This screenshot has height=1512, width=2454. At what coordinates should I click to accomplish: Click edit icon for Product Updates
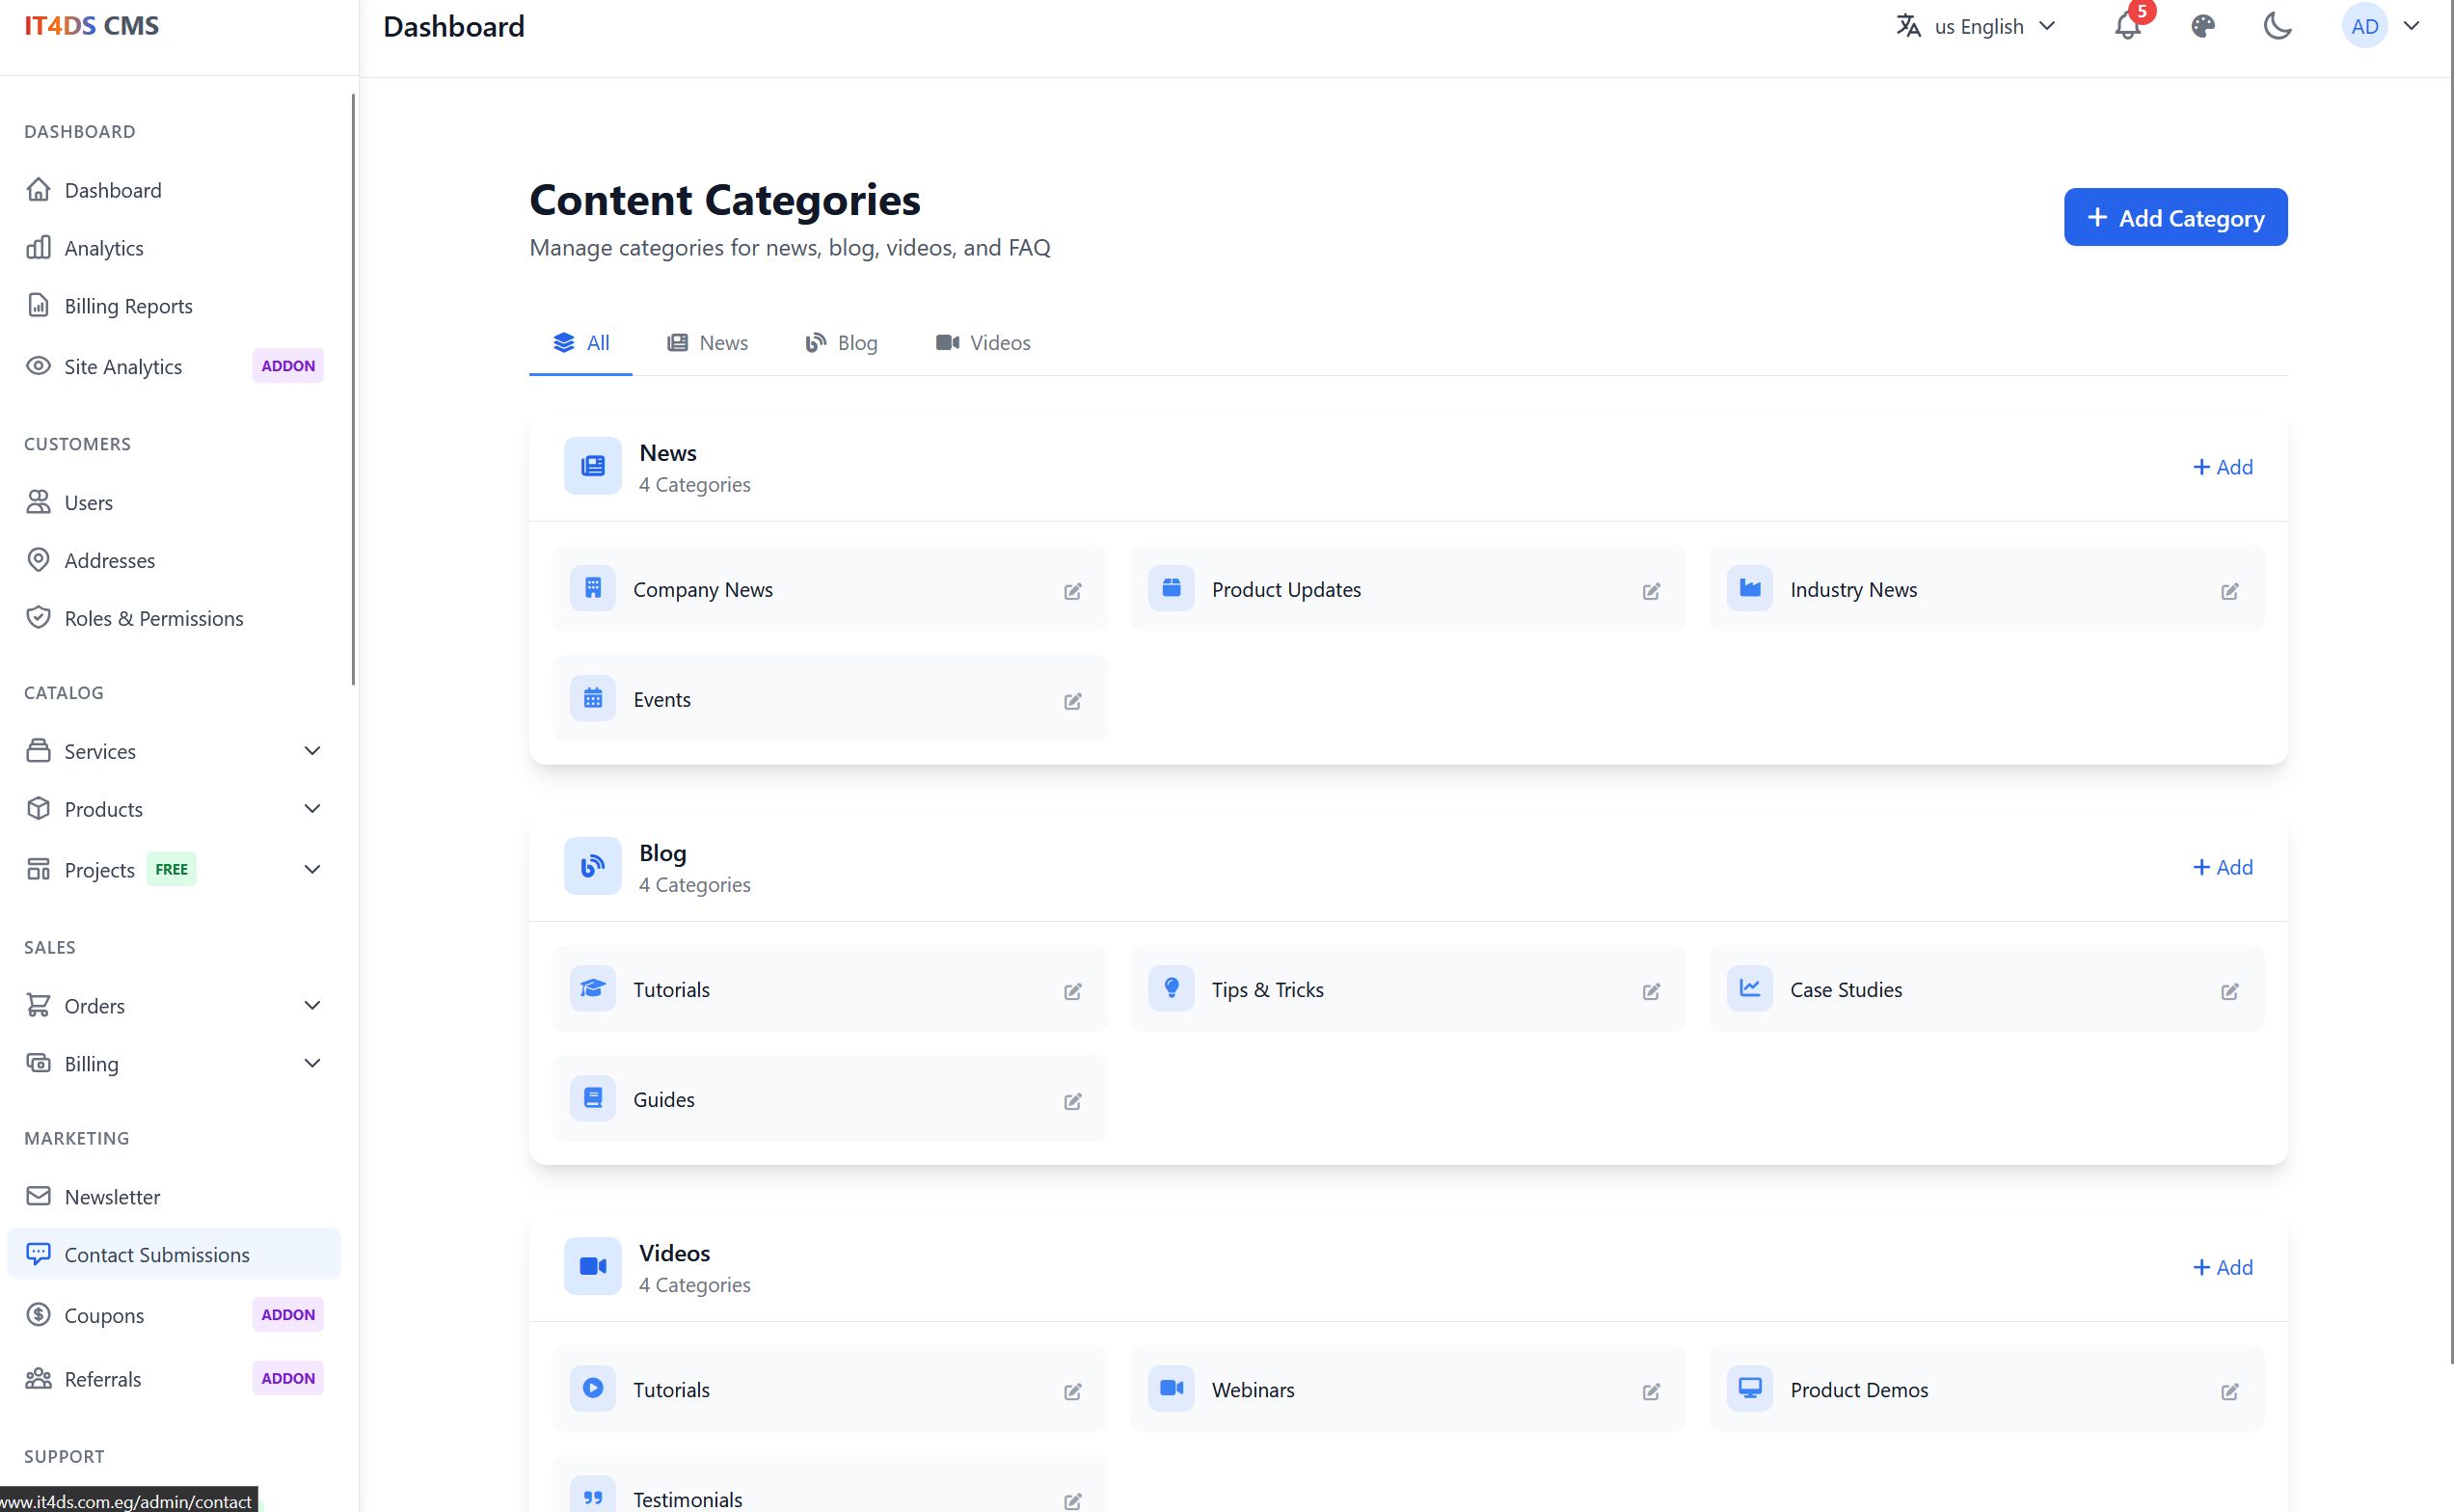point(1650,591)
